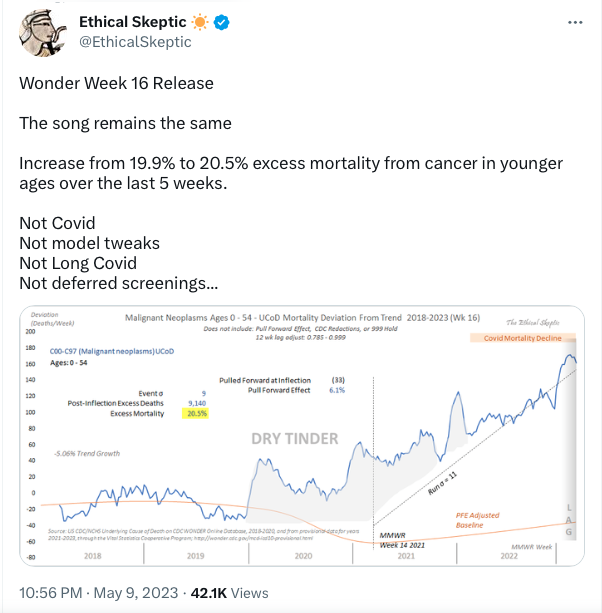Viewport: 602px width, 613px height.
Task: Click the PFE Adjusted Baseline label
Action: tap(477, 520)
